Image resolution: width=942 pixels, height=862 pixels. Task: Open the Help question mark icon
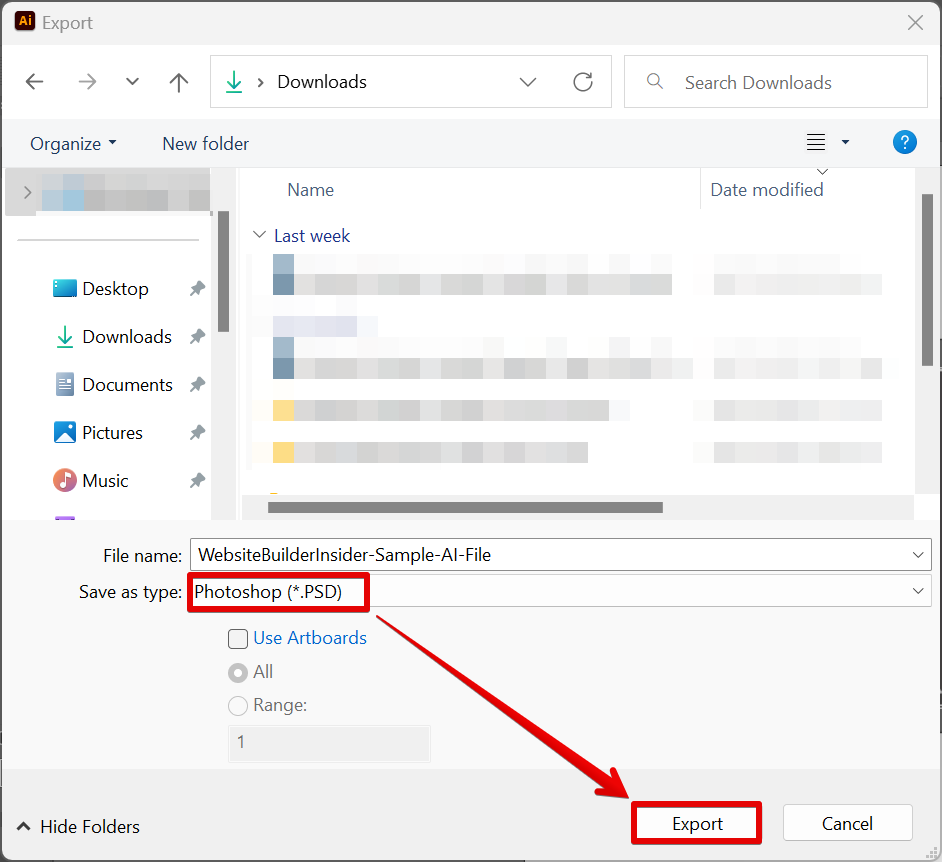[904, 143]
